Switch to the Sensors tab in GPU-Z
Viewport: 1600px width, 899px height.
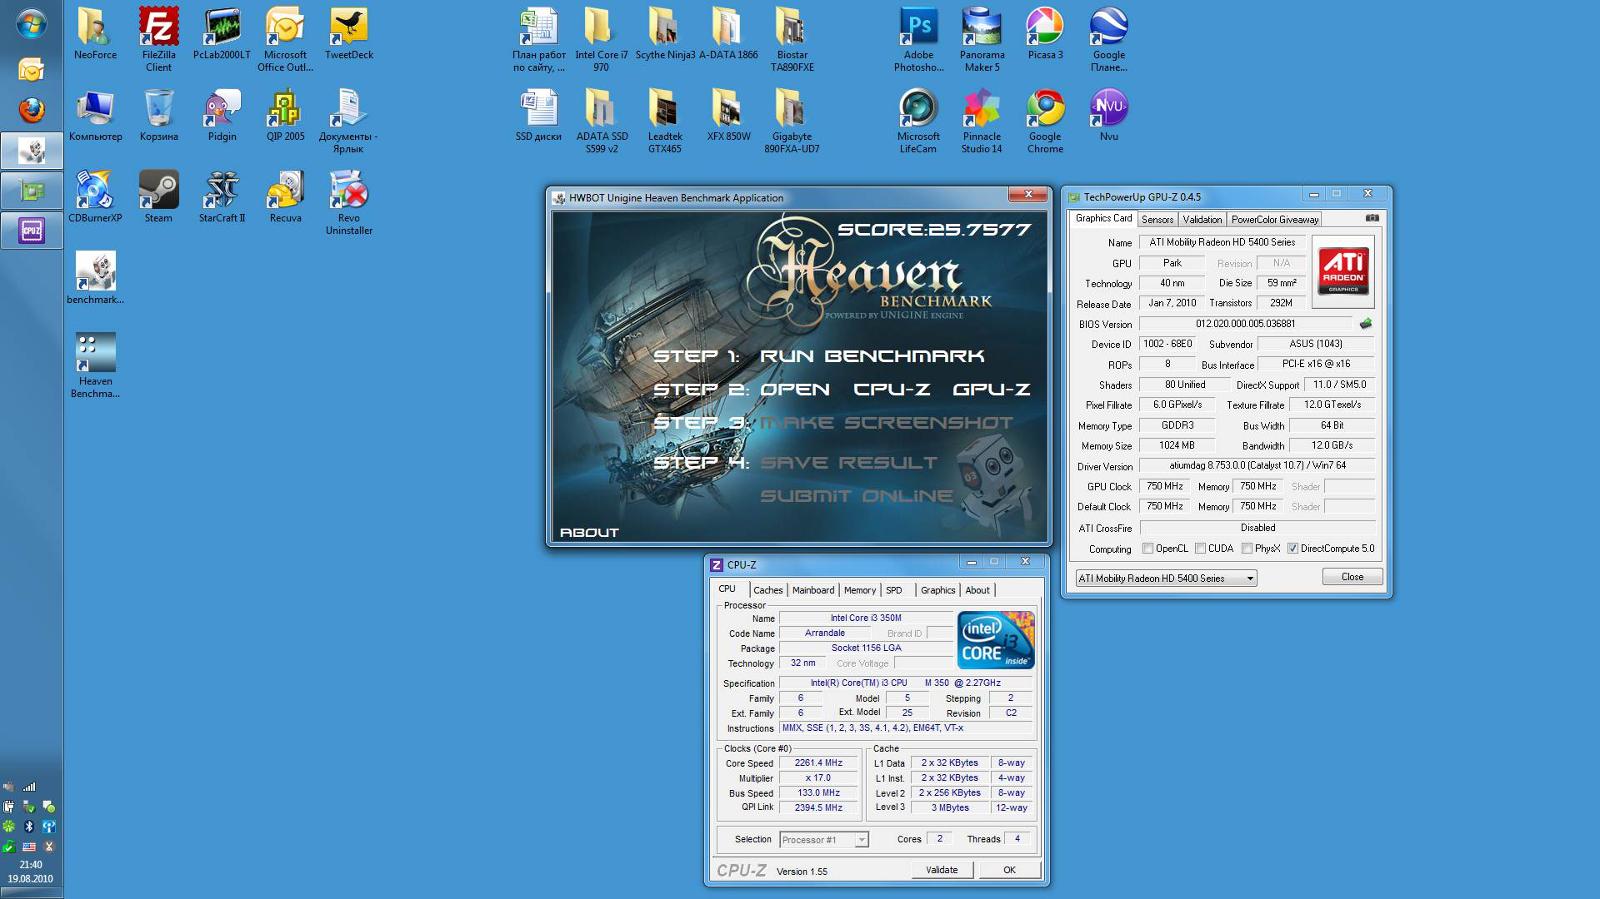(1157, 219)
